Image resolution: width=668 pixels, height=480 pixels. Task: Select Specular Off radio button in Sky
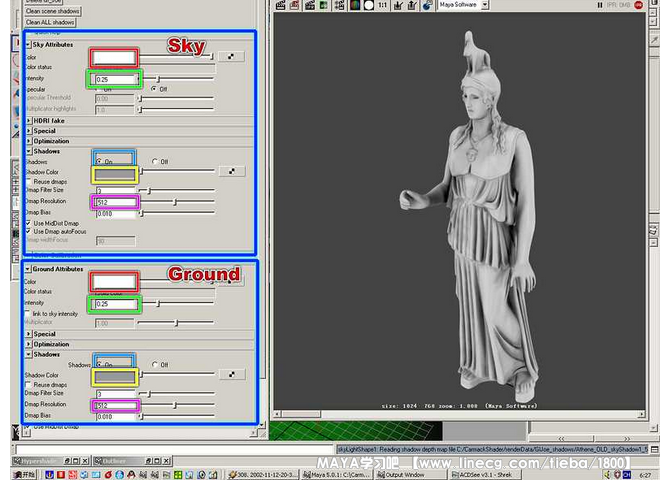pos(153,89)
